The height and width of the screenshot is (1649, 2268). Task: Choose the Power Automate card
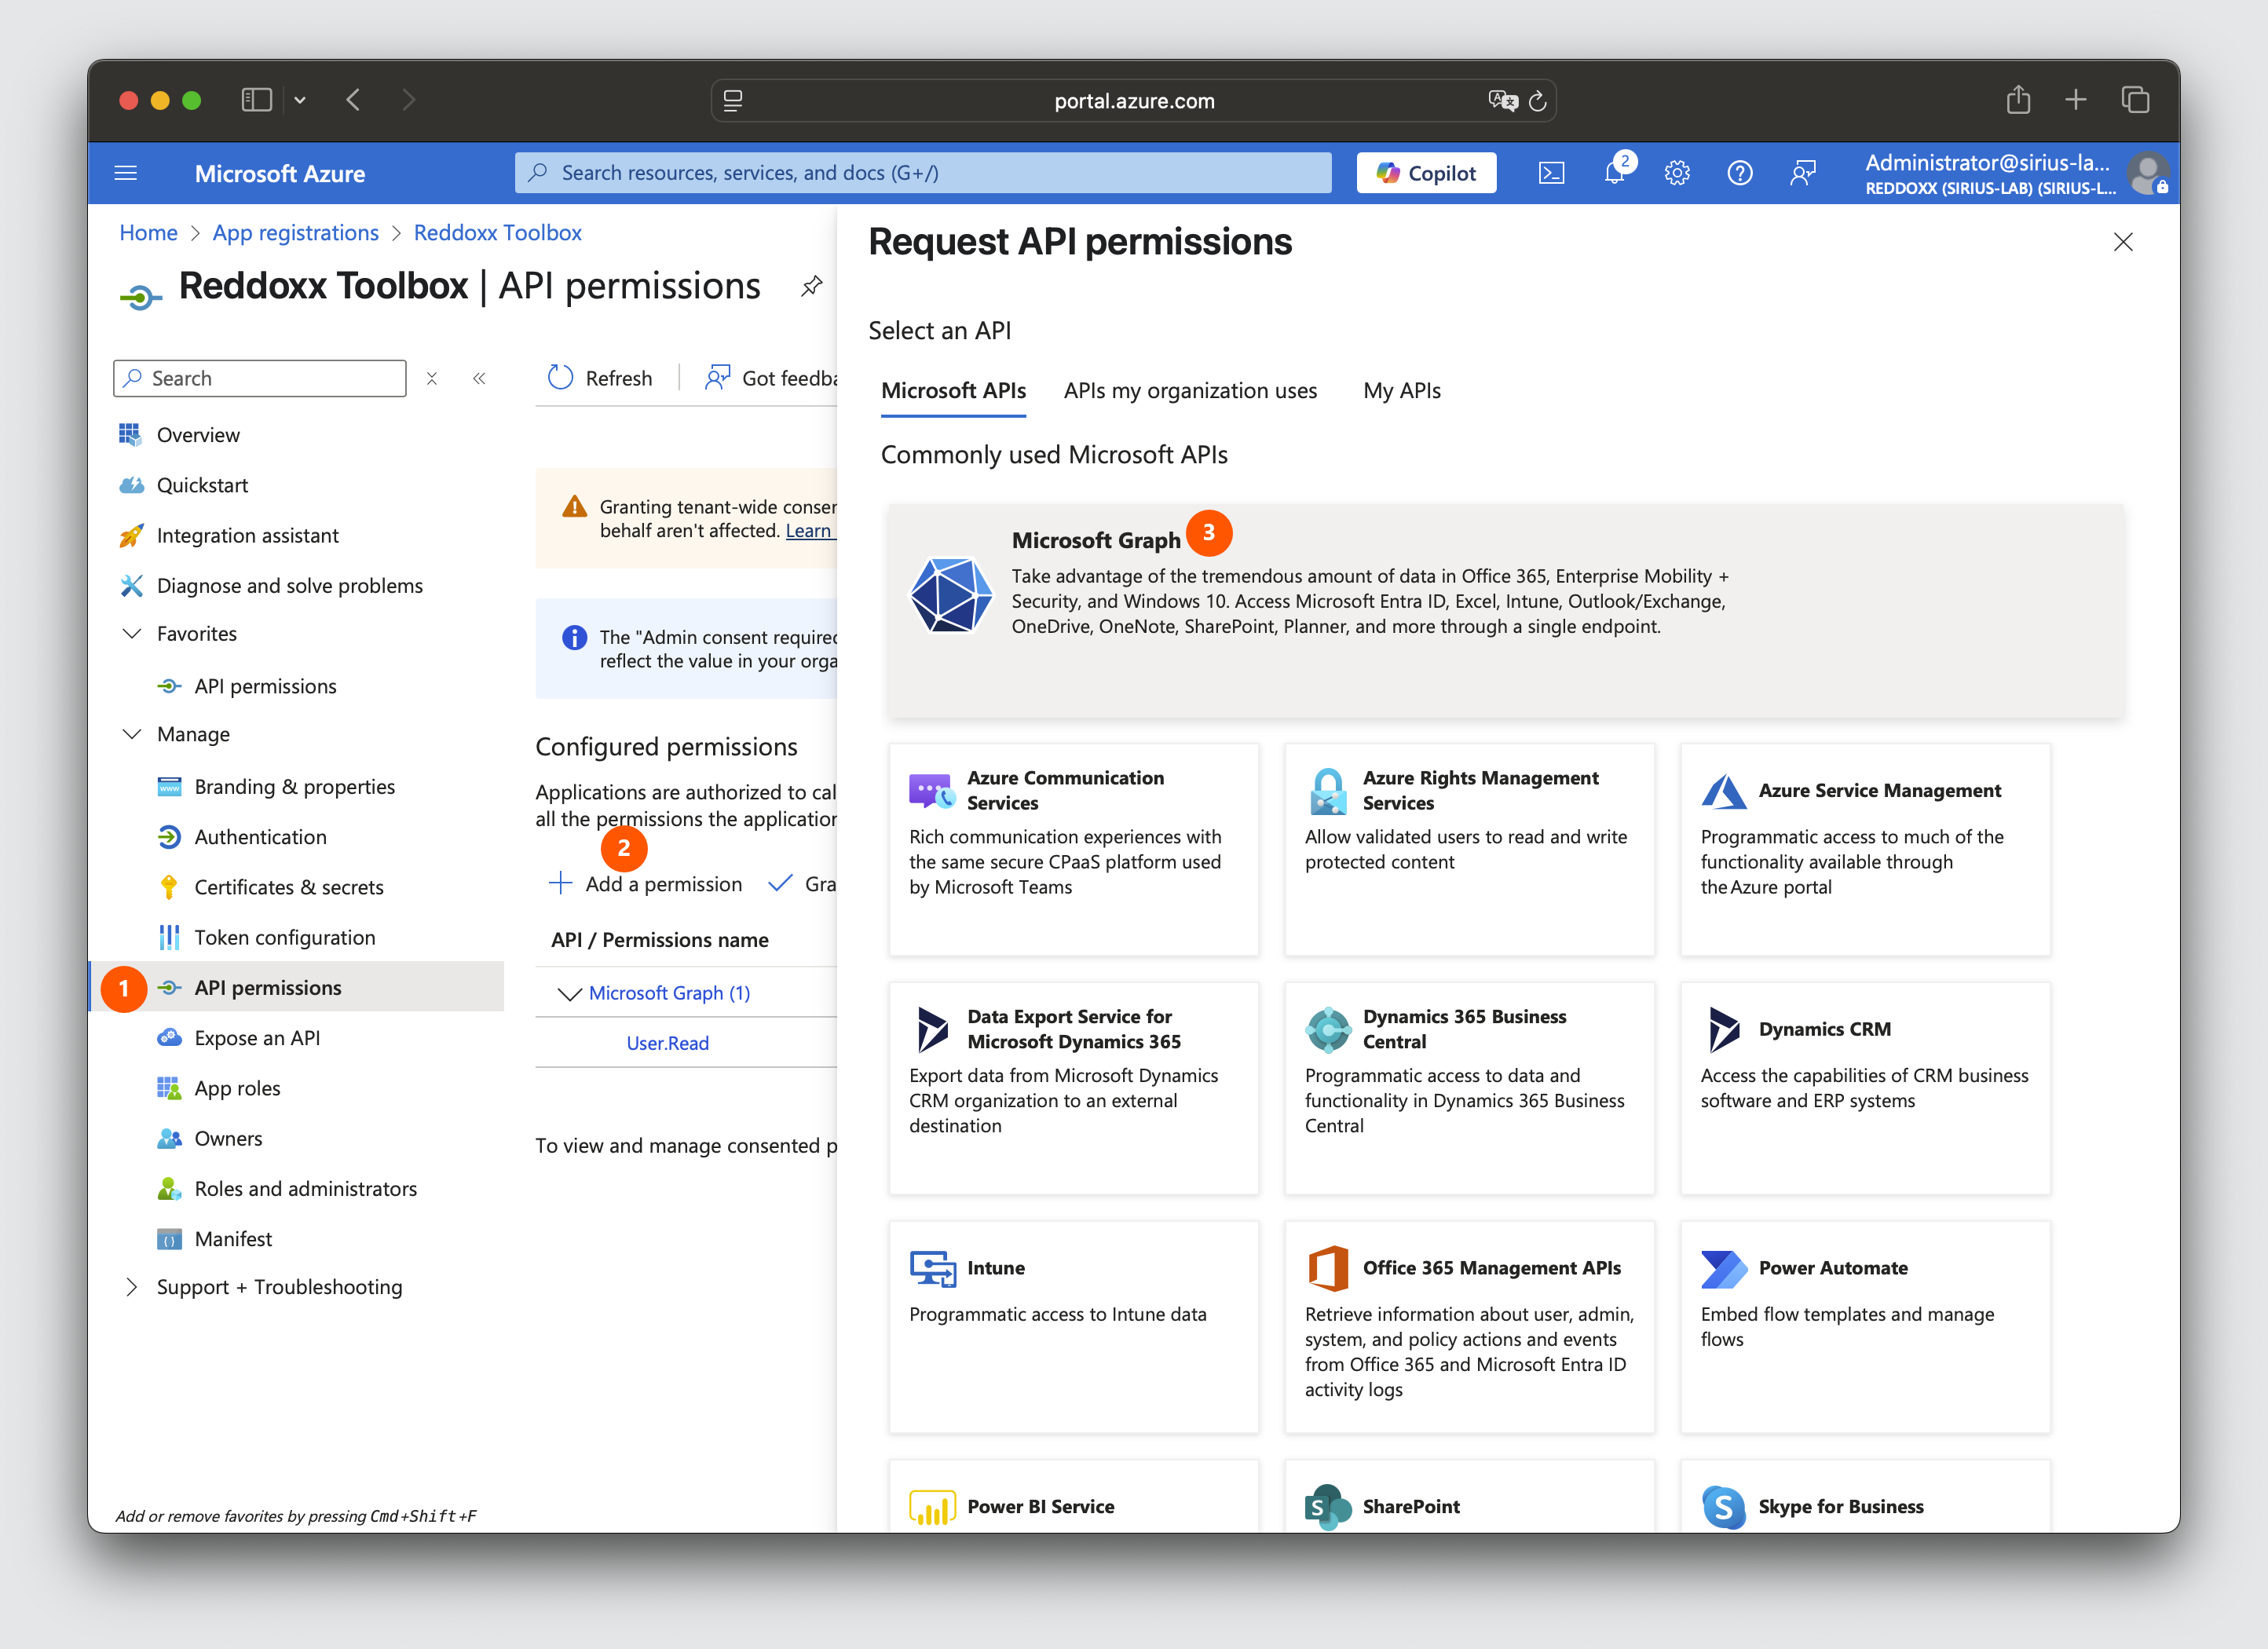click(x=1865, y=1327)
